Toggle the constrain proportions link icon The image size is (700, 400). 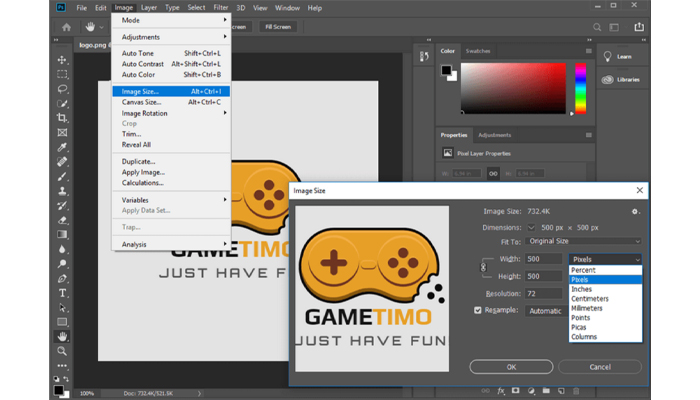[x=484, y=267]
